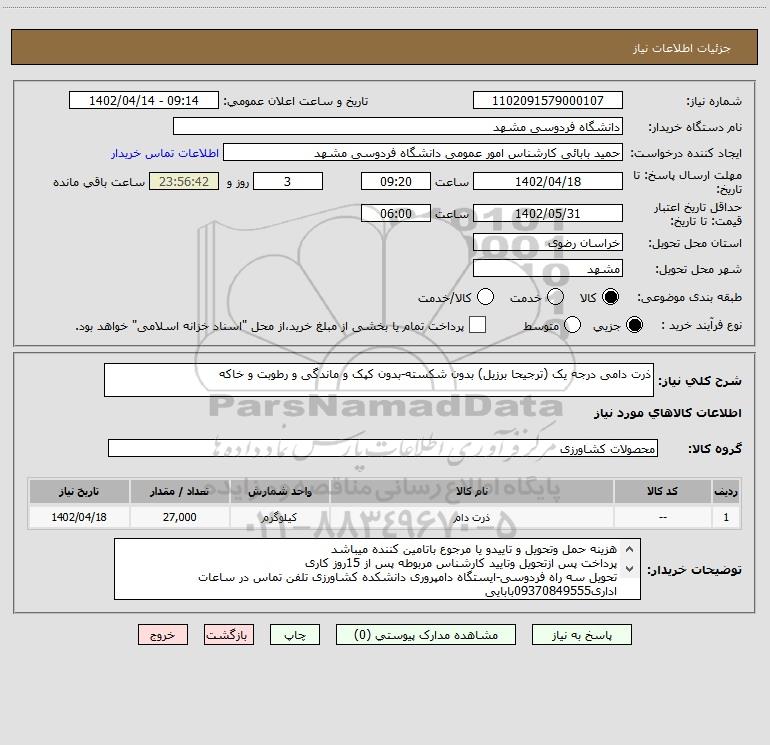Click the مشاهده مدارک پیوستی (0) button

click(426, 635)
